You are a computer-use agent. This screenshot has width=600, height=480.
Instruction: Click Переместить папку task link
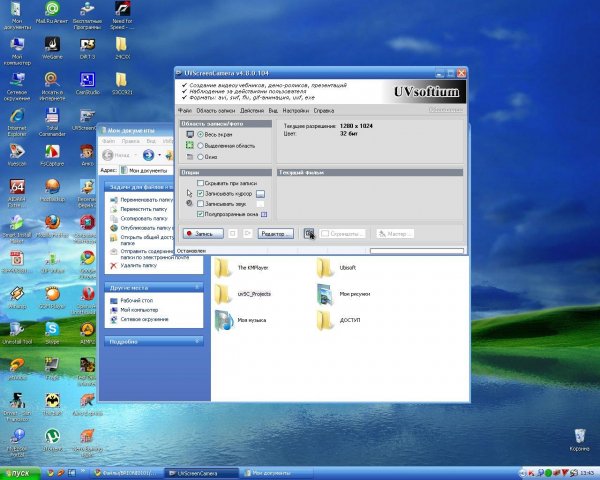tap(144, 209)
